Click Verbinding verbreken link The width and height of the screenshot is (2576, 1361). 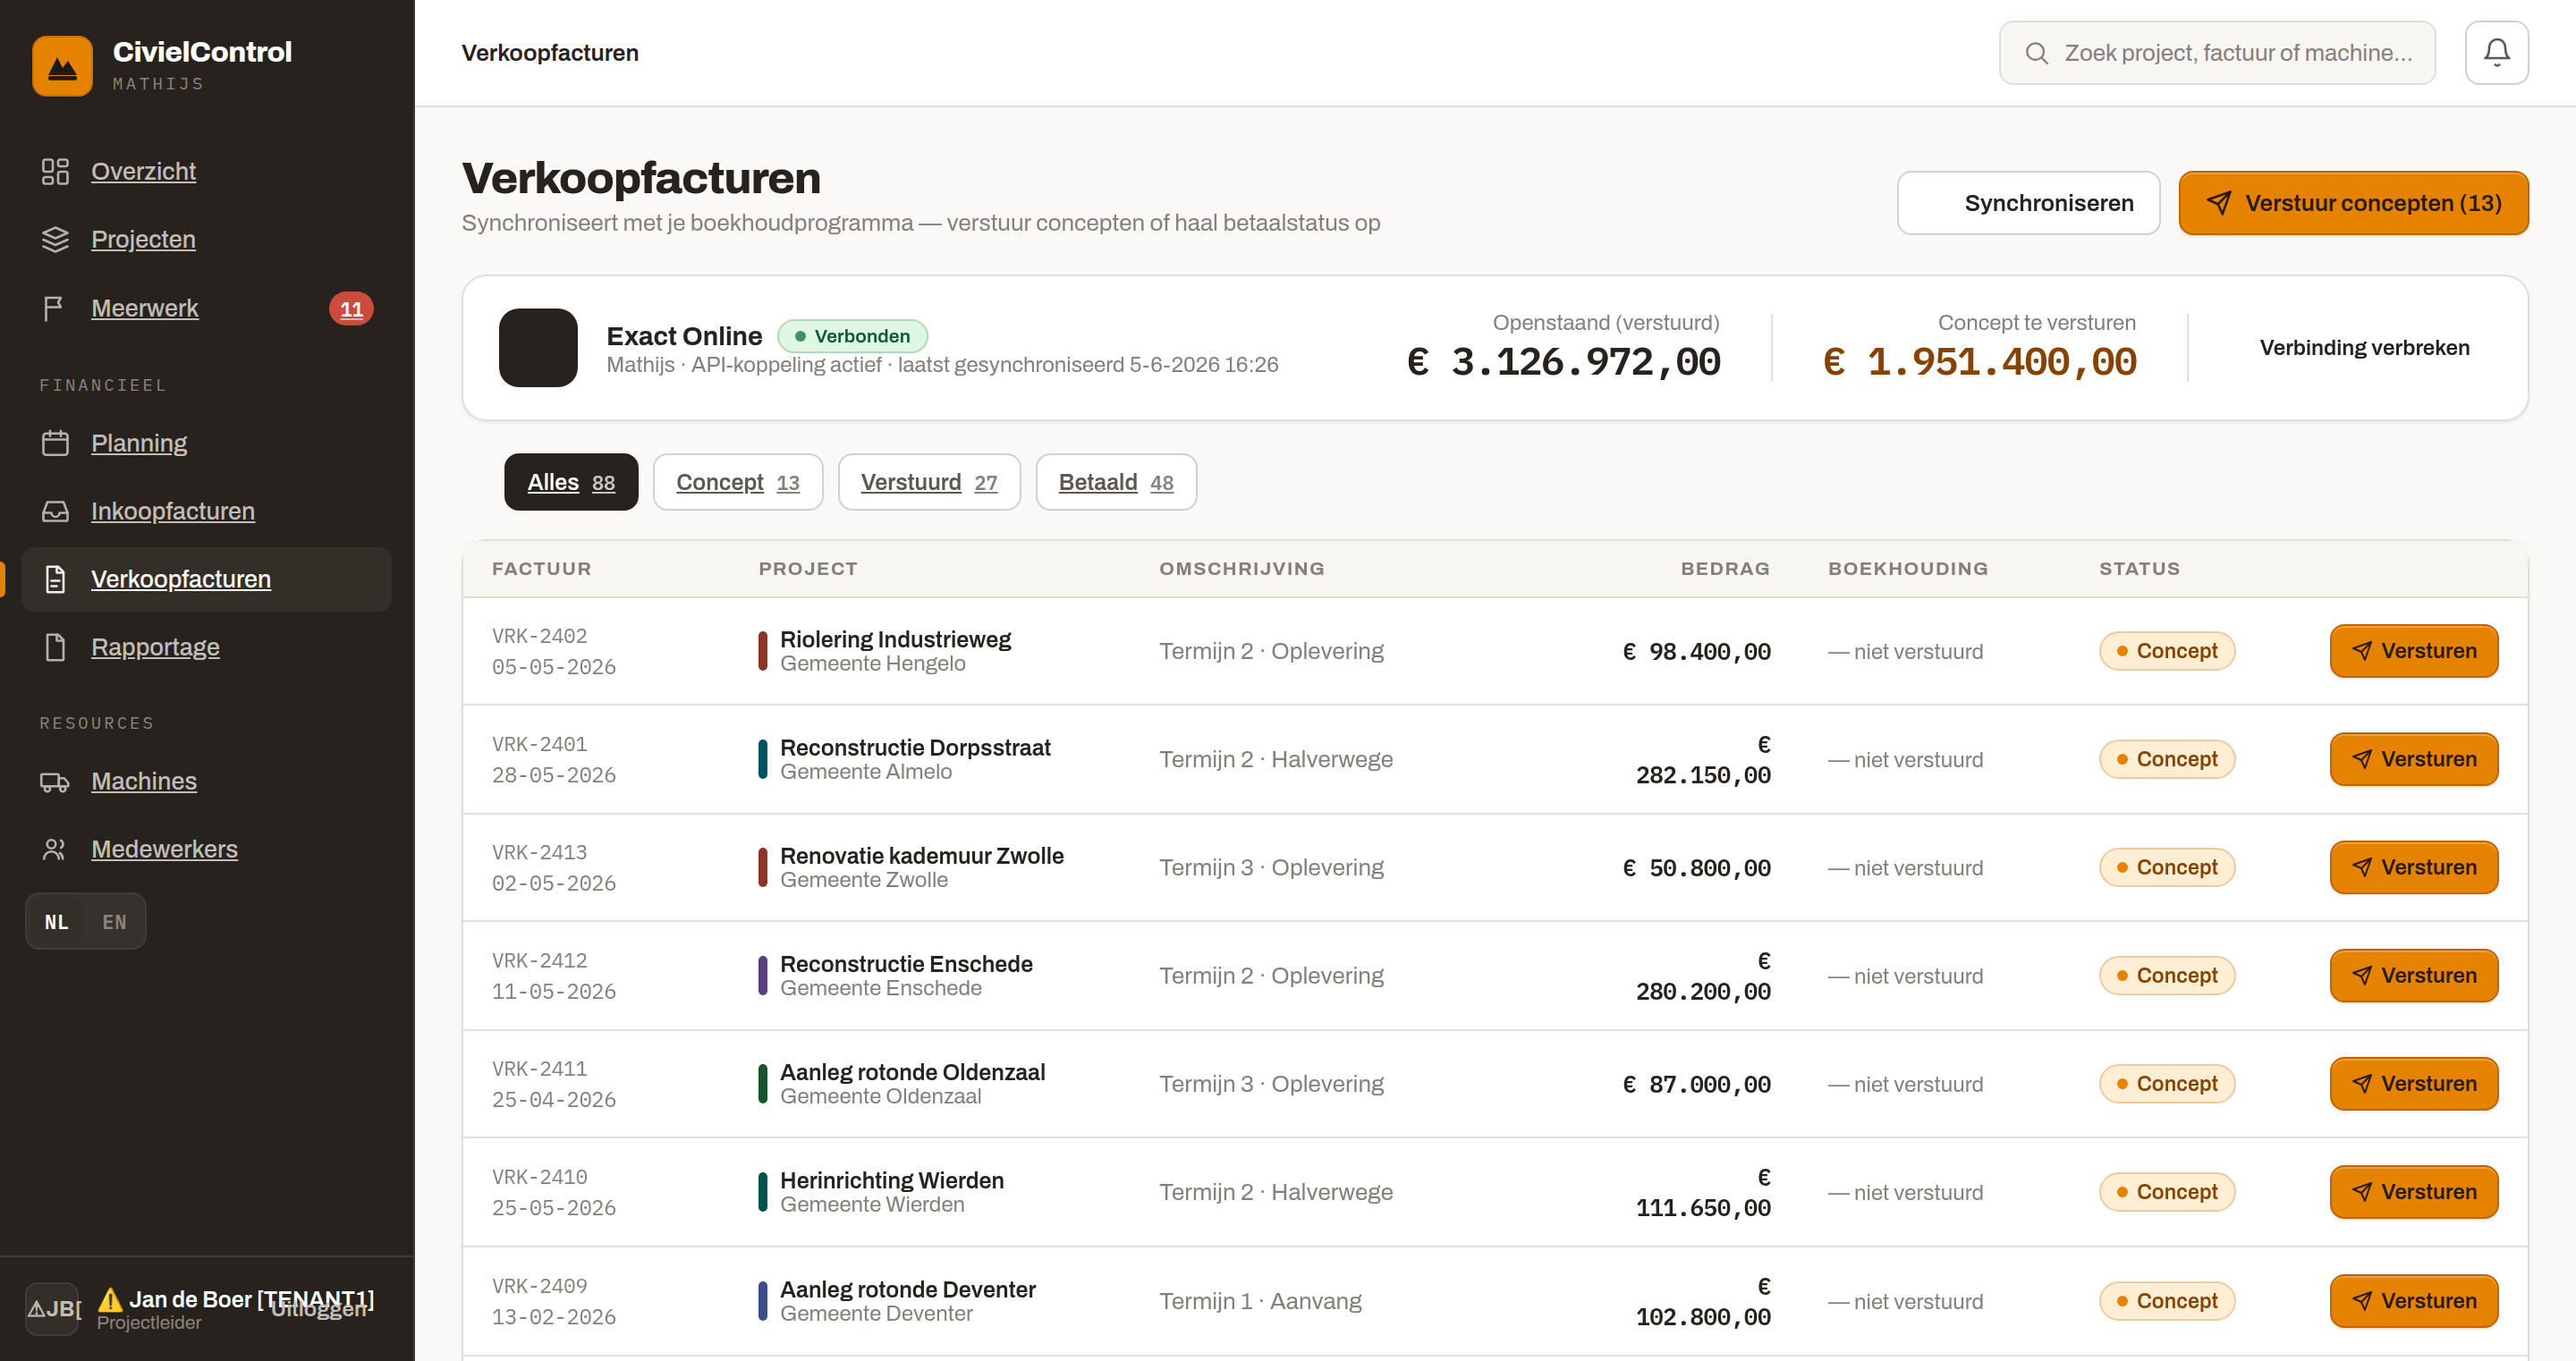[2364, 348]
